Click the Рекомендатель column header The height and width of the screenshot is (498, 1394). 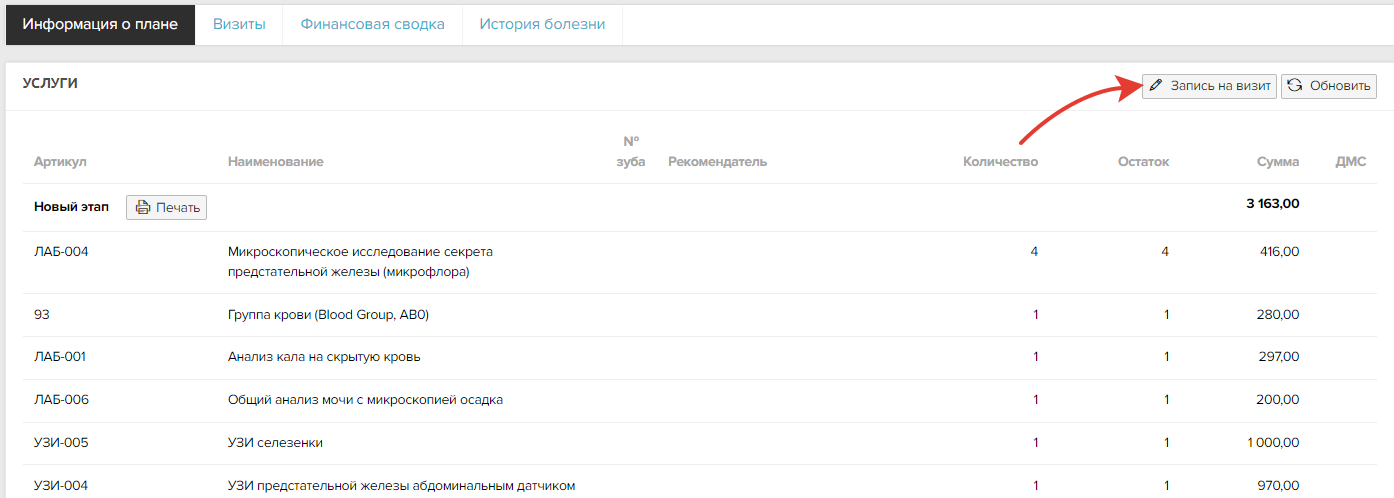(x=717, y=161)
